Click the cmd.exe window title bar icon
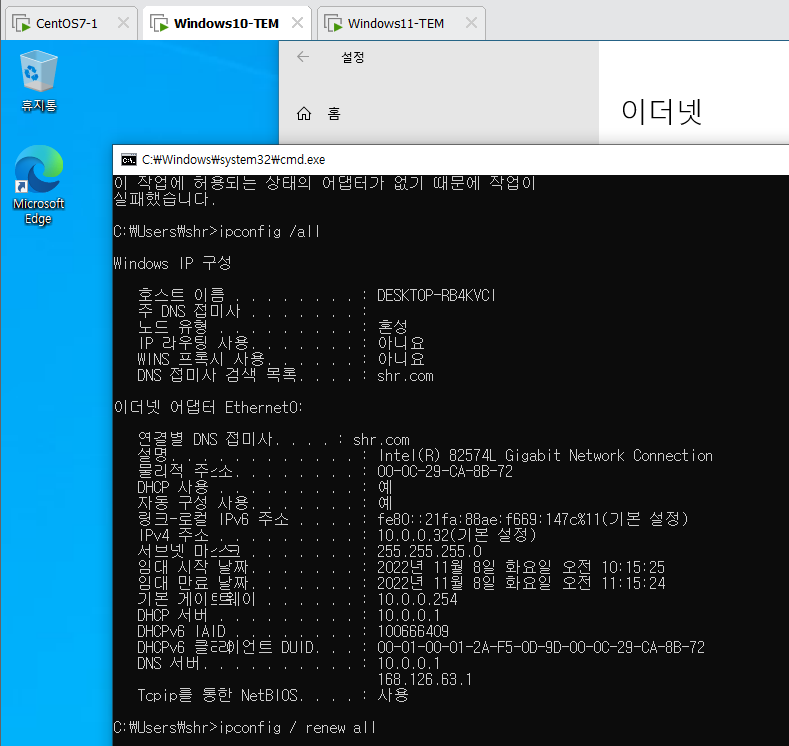Viewport: 789px width, 746px height. pos(129,160)
